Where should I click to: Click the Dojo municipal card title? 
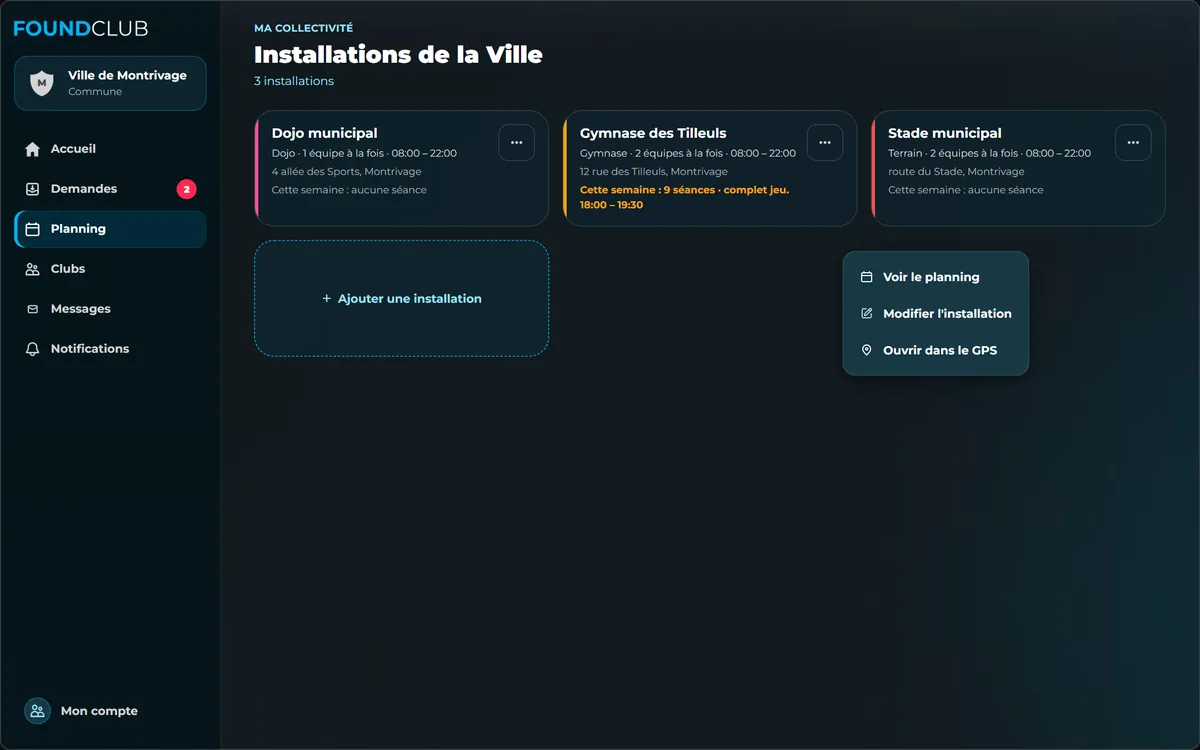325,133
